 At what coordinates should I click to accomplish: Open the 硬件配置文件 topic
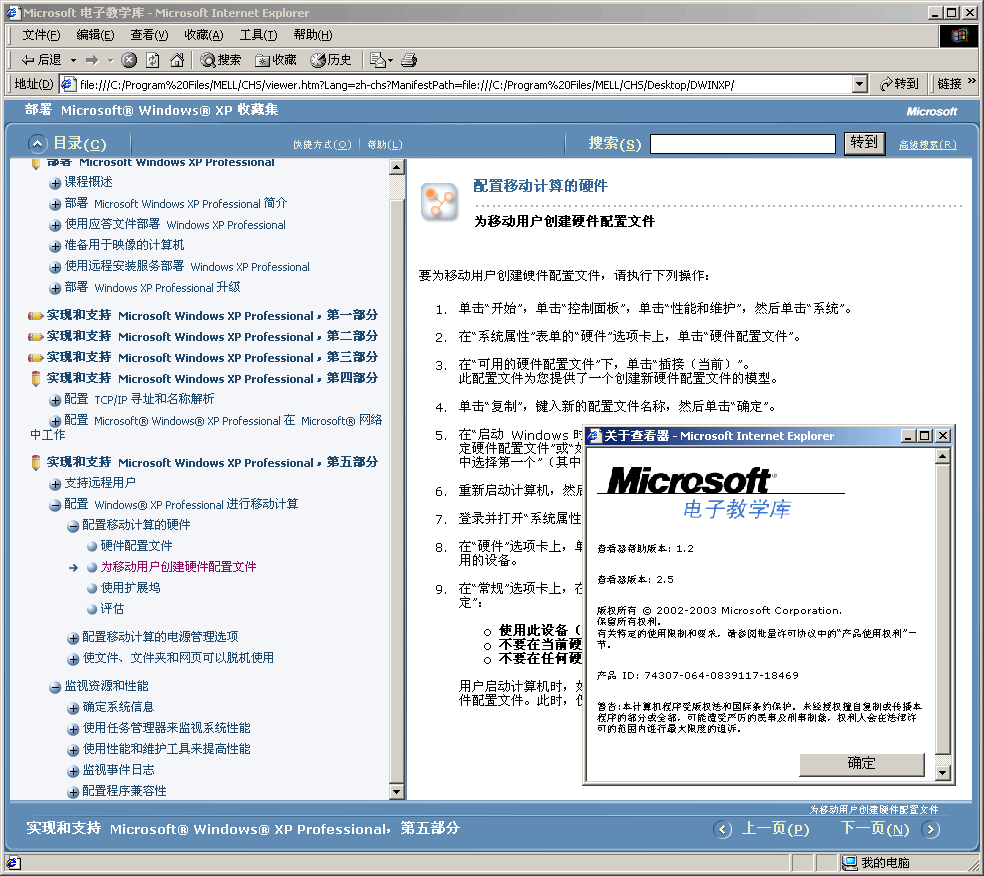(x=136, y=546)
